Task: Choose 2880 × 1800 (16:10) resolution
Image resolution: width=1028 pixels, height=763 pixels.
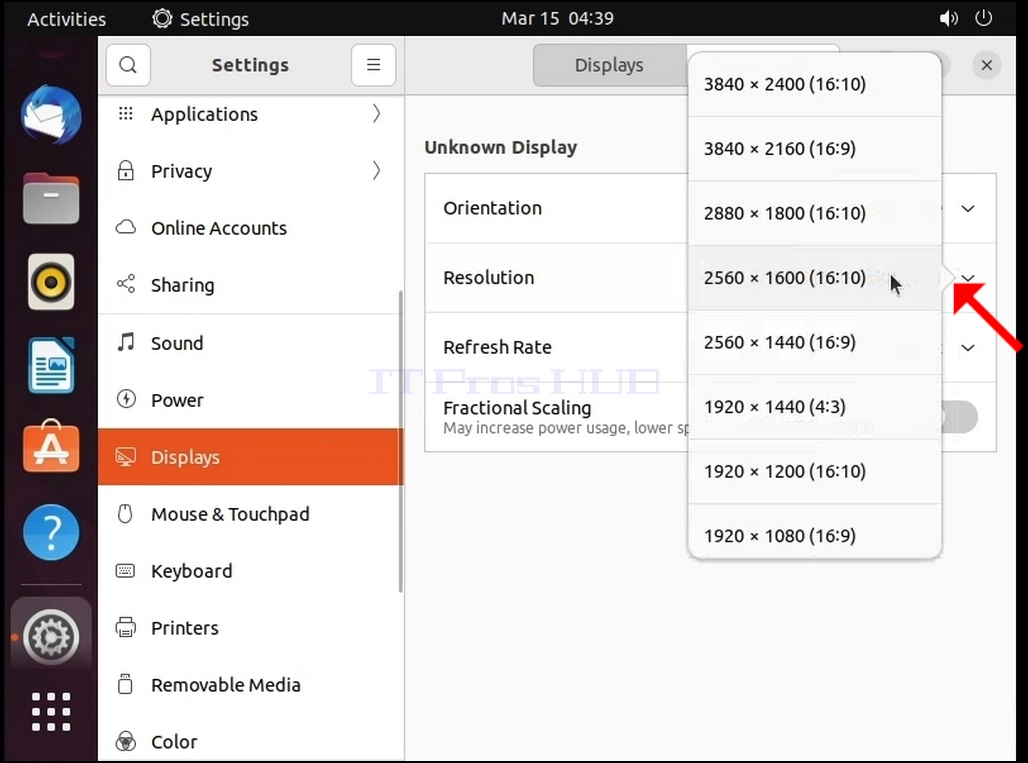Action: 815,214
